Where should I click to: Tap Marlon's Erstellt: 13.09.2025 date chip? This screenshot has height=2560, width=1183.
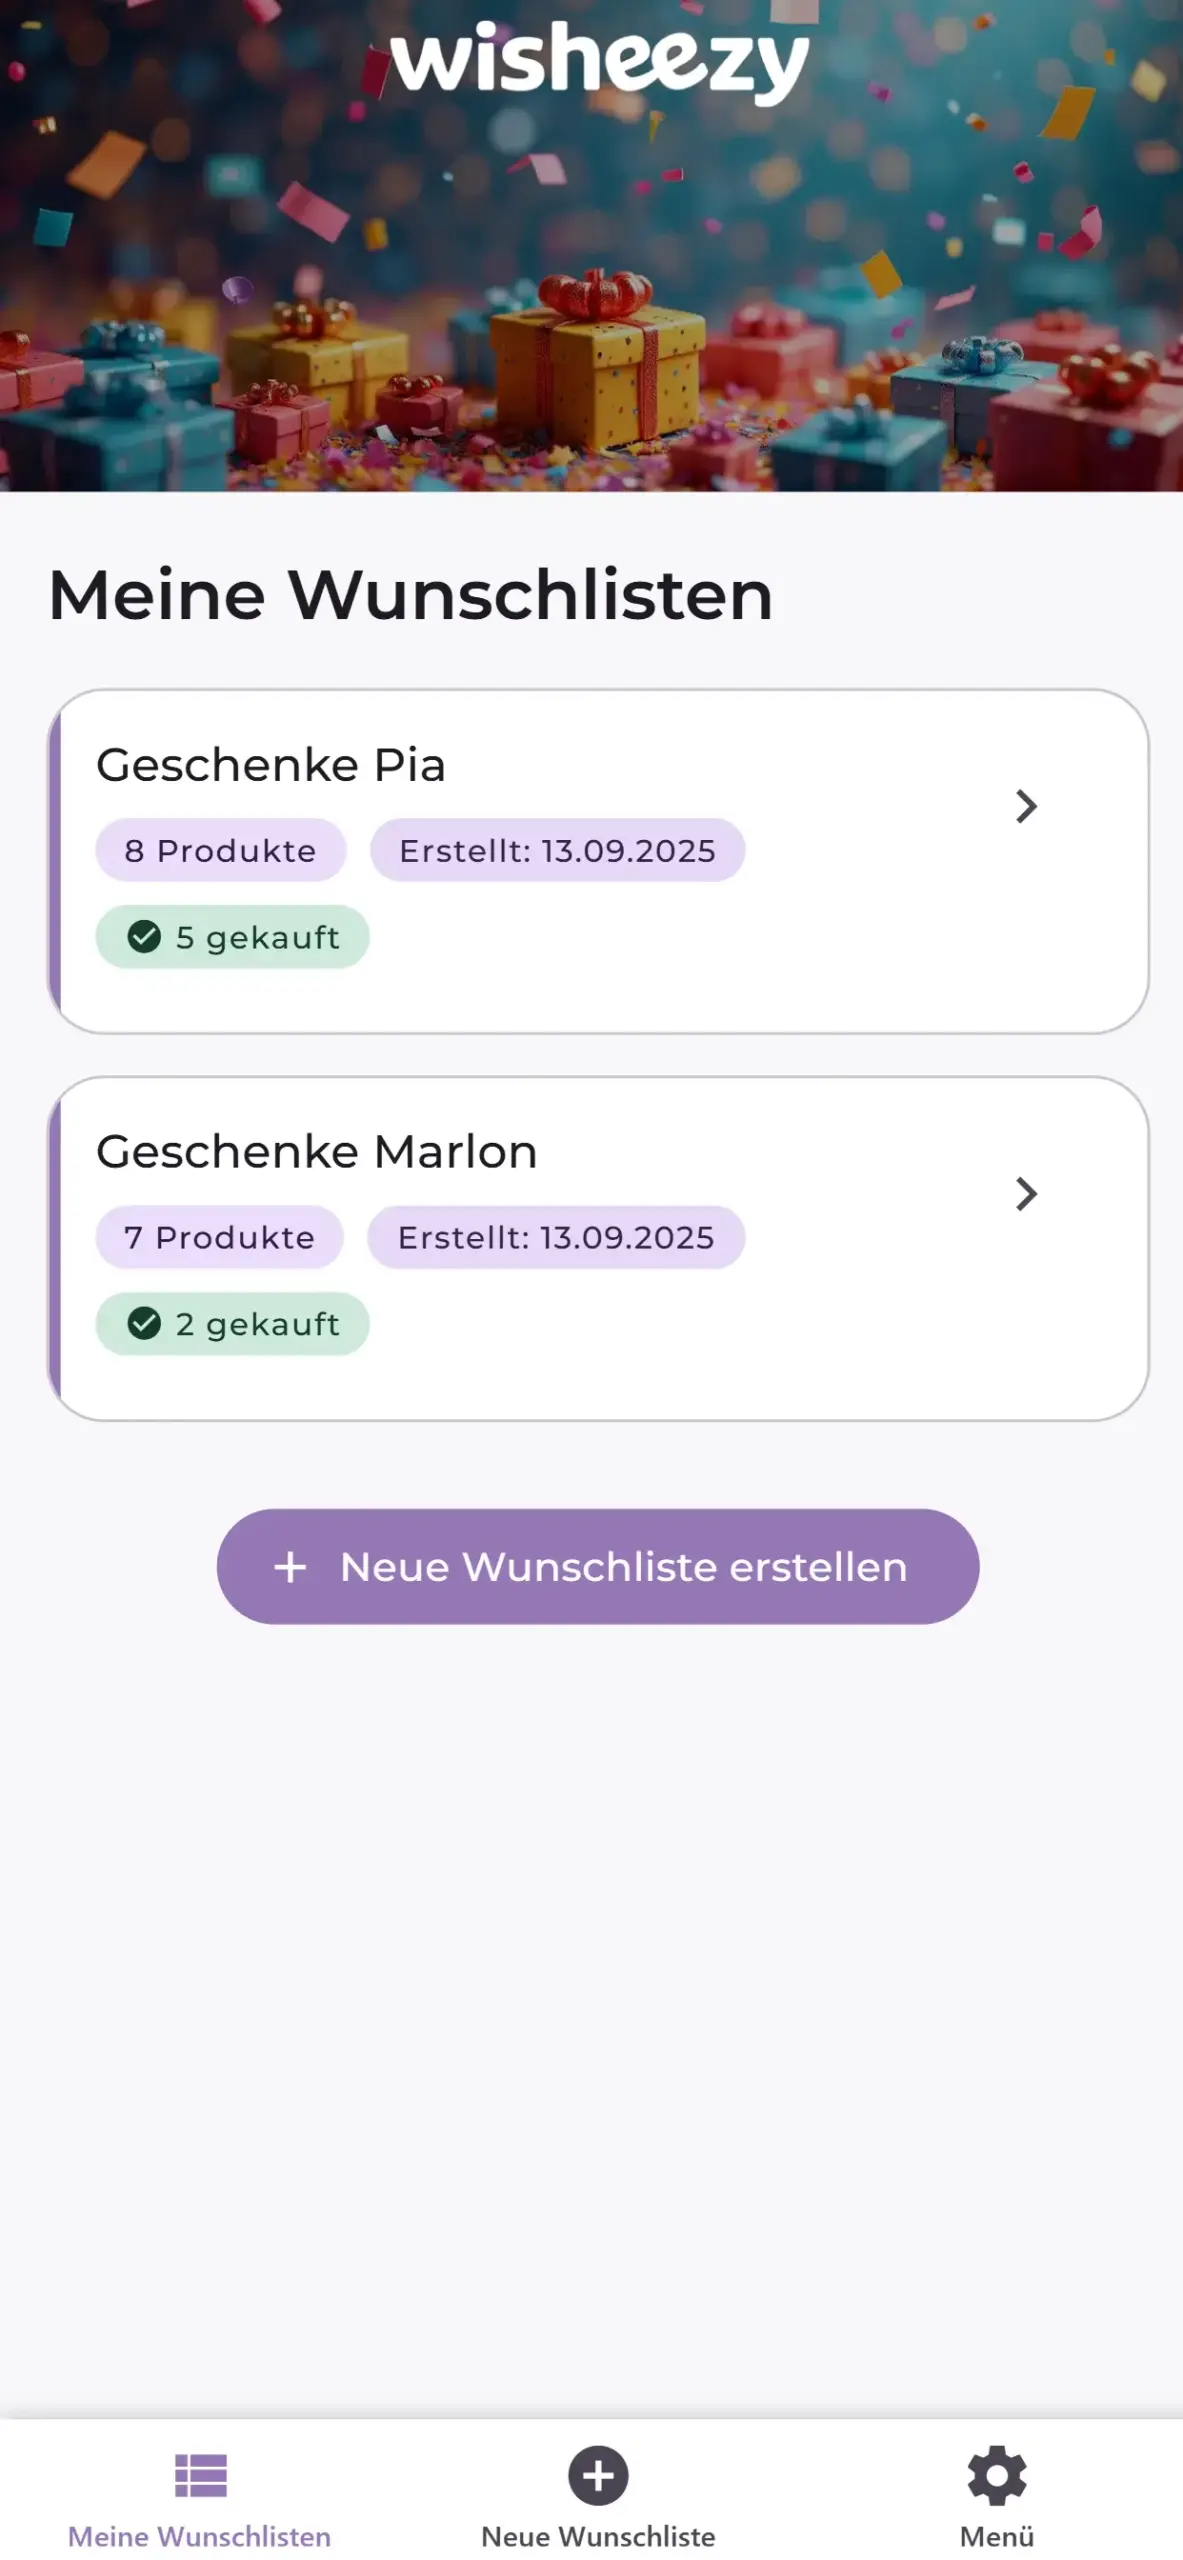(556, 1237)
